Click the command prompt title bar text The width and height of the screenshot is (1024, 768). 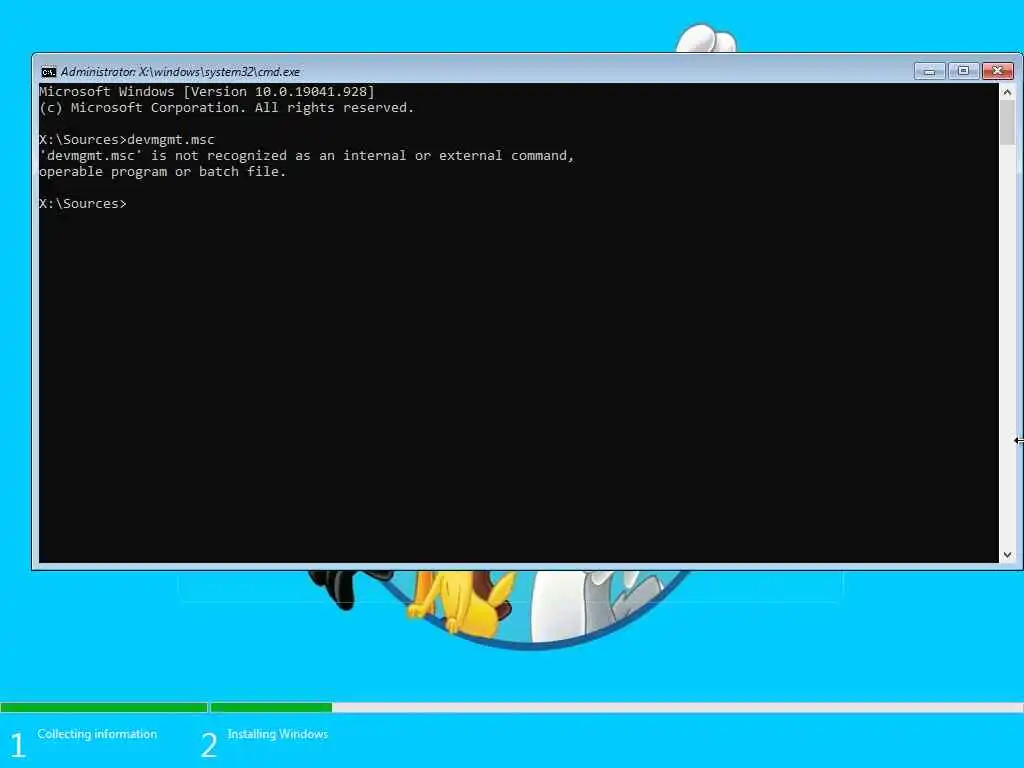[x=180, y=72]
